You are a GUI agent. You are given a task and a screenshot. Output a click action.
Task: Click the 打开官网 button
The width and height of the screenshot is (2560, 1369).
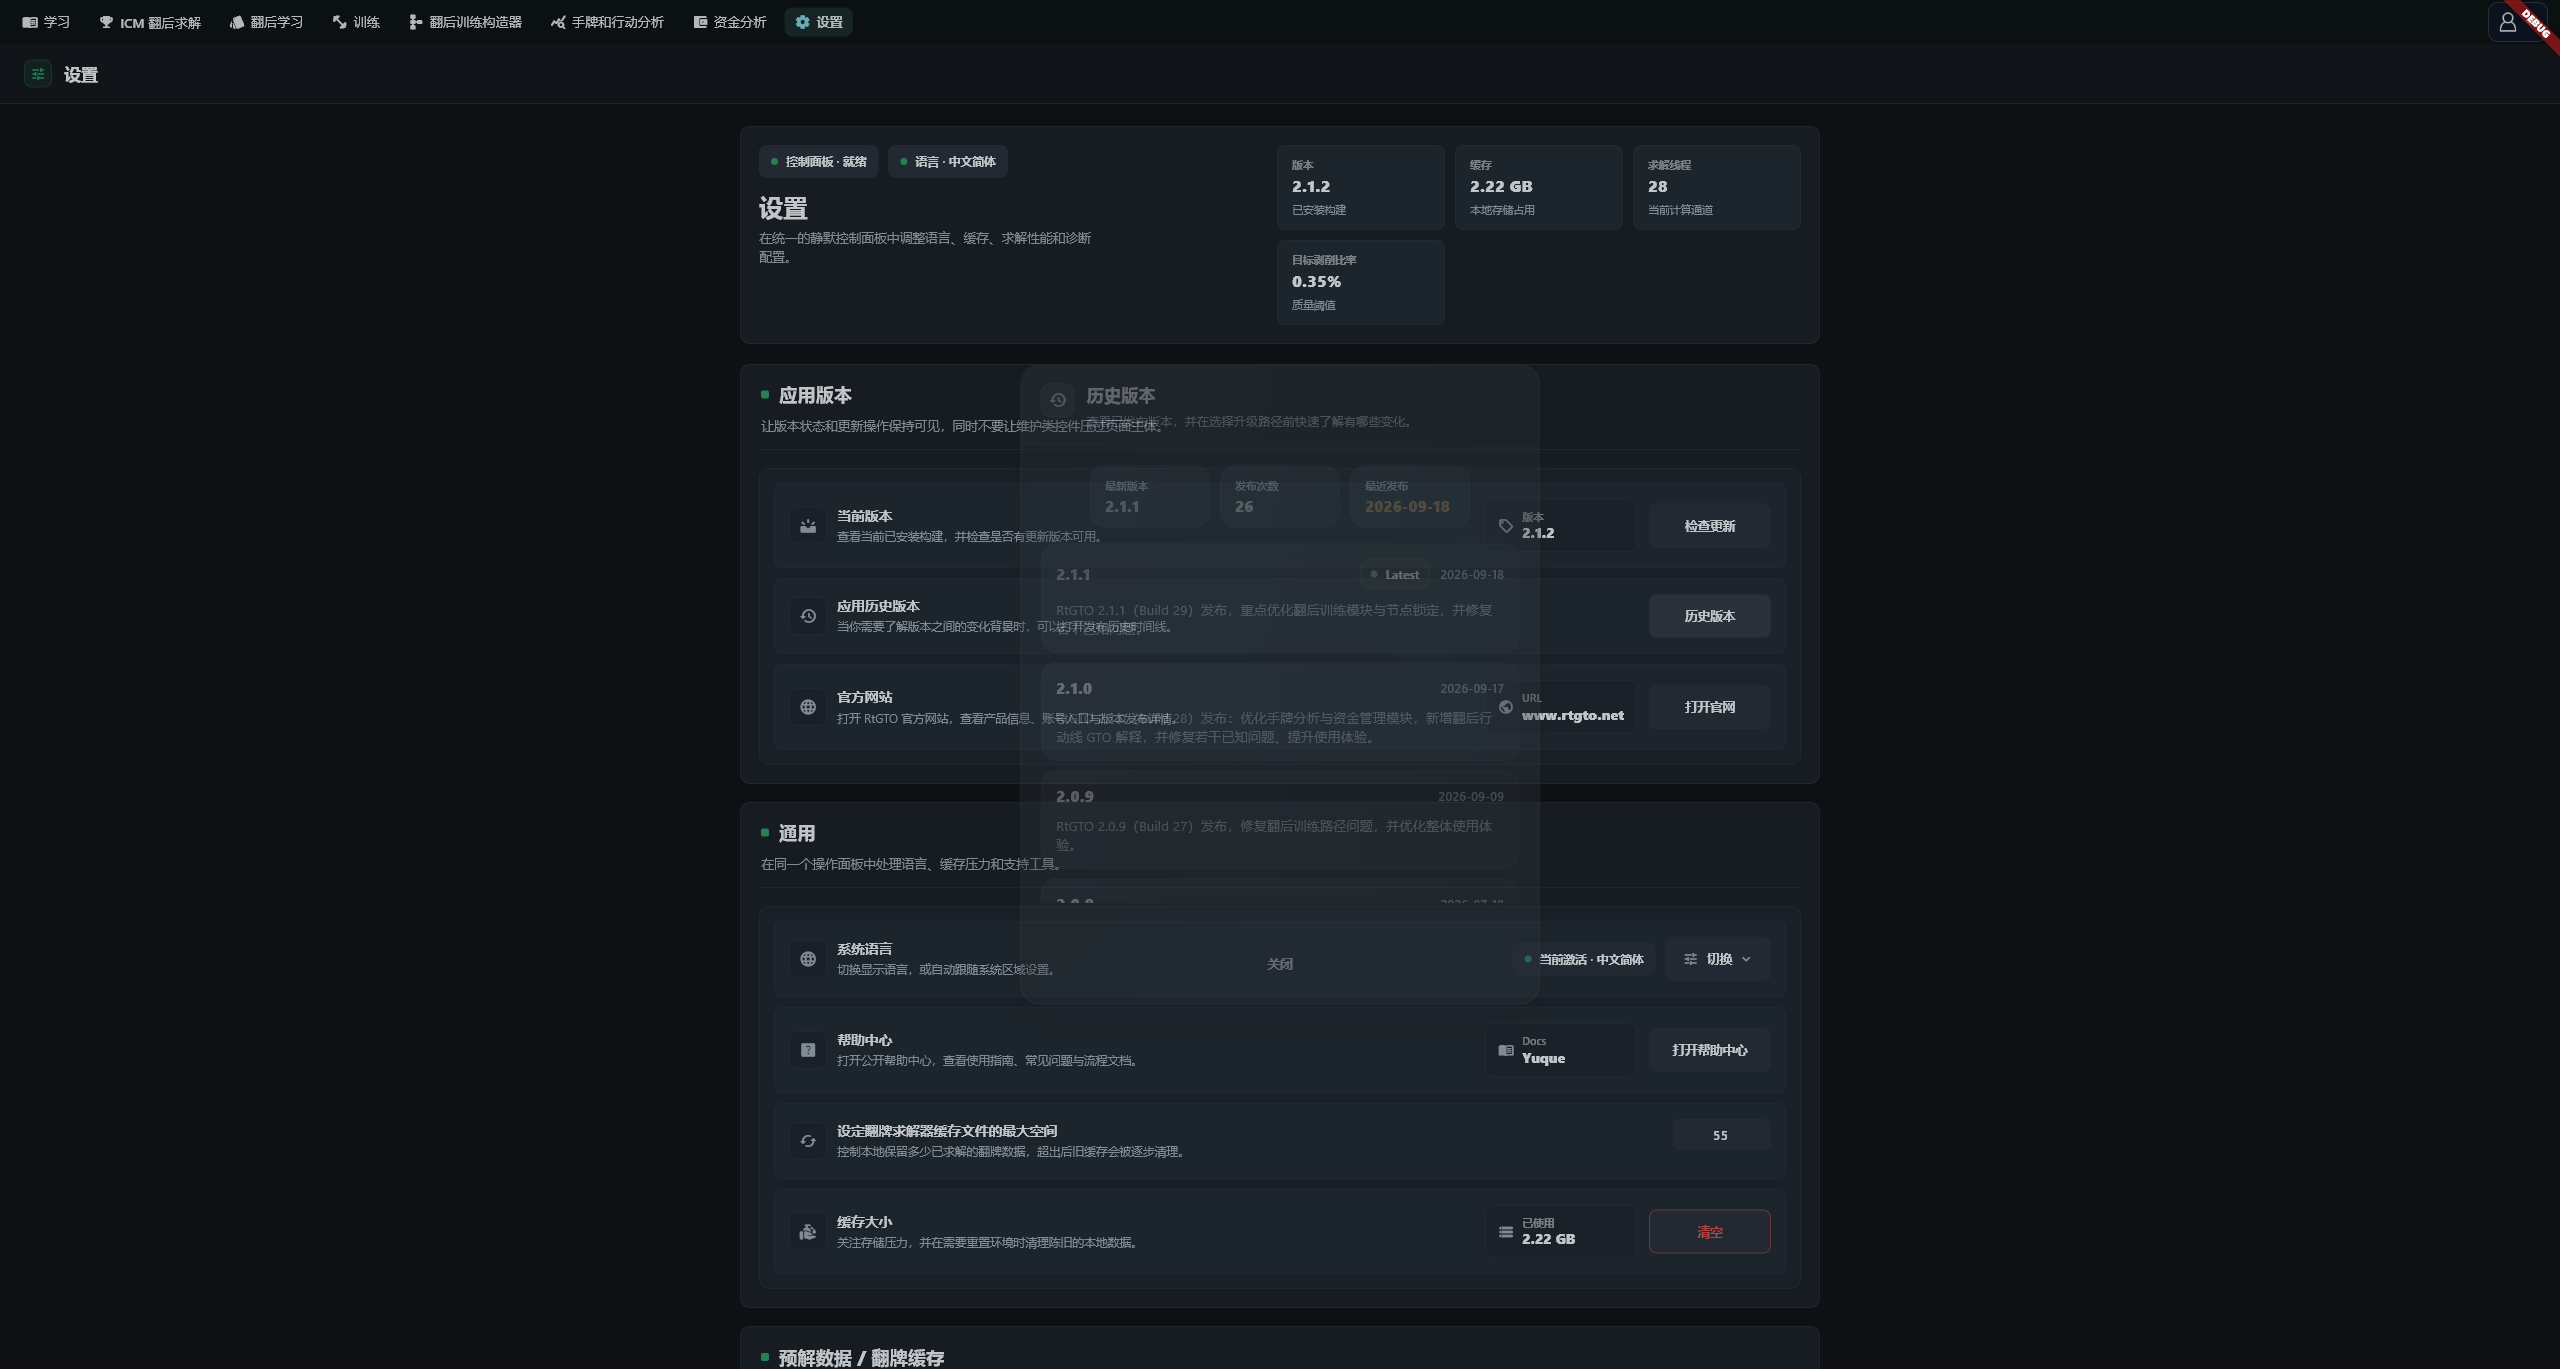pyautogui.click(x=1709, y=707)
